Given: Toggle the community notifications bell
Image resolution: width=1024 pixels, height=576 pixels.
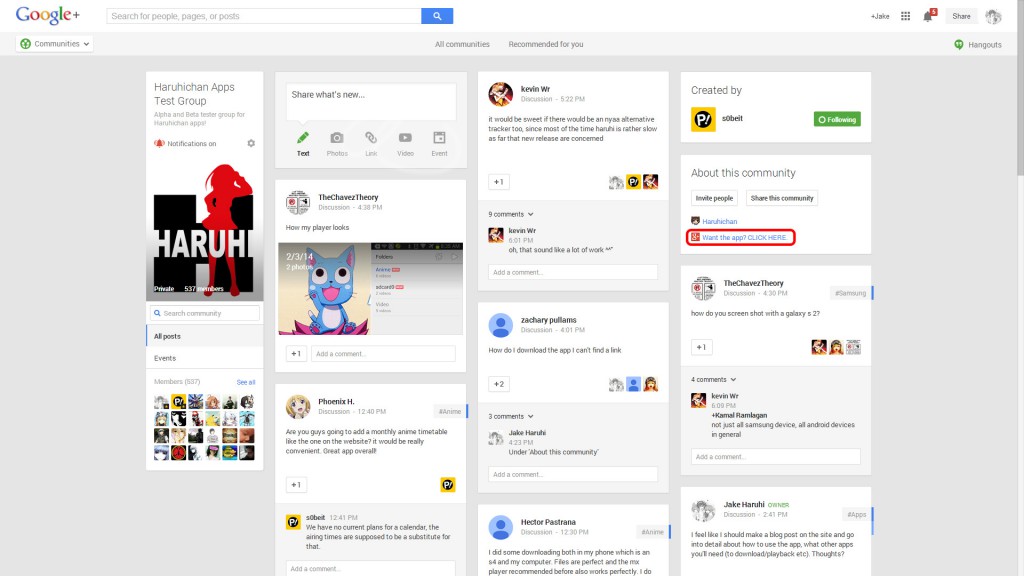Looking at the screenshot, I should (159, 143).
